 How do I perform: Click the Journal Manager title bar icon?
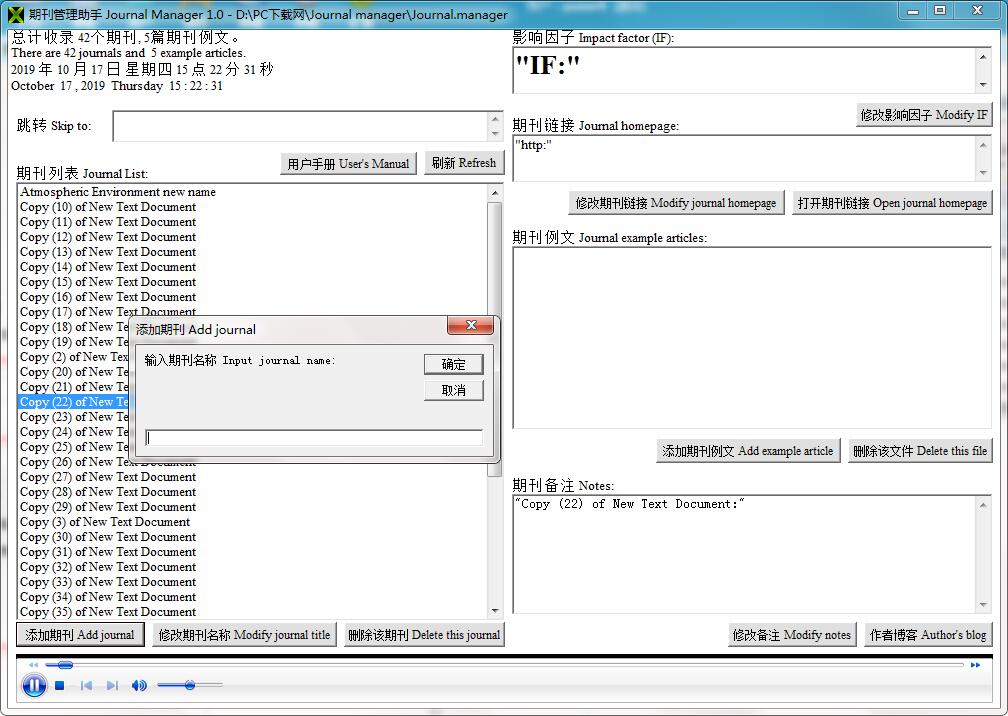tap(15, 14)
